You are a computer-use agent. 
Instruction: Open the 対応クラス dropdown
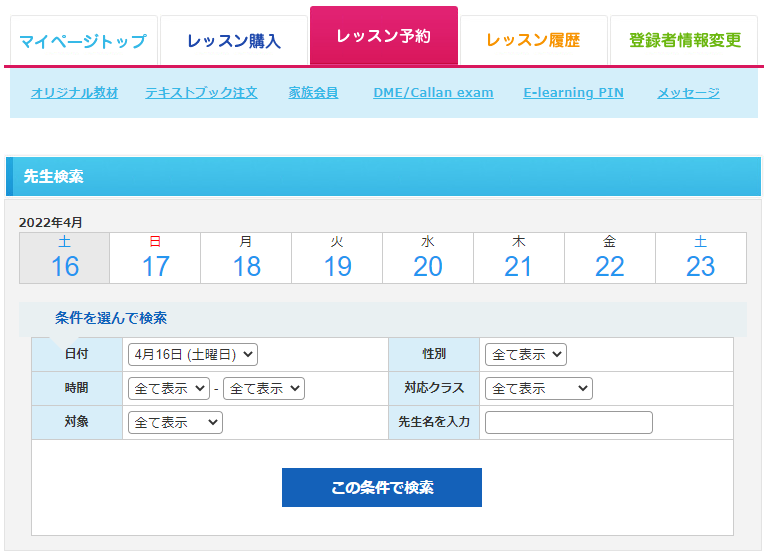538,388
